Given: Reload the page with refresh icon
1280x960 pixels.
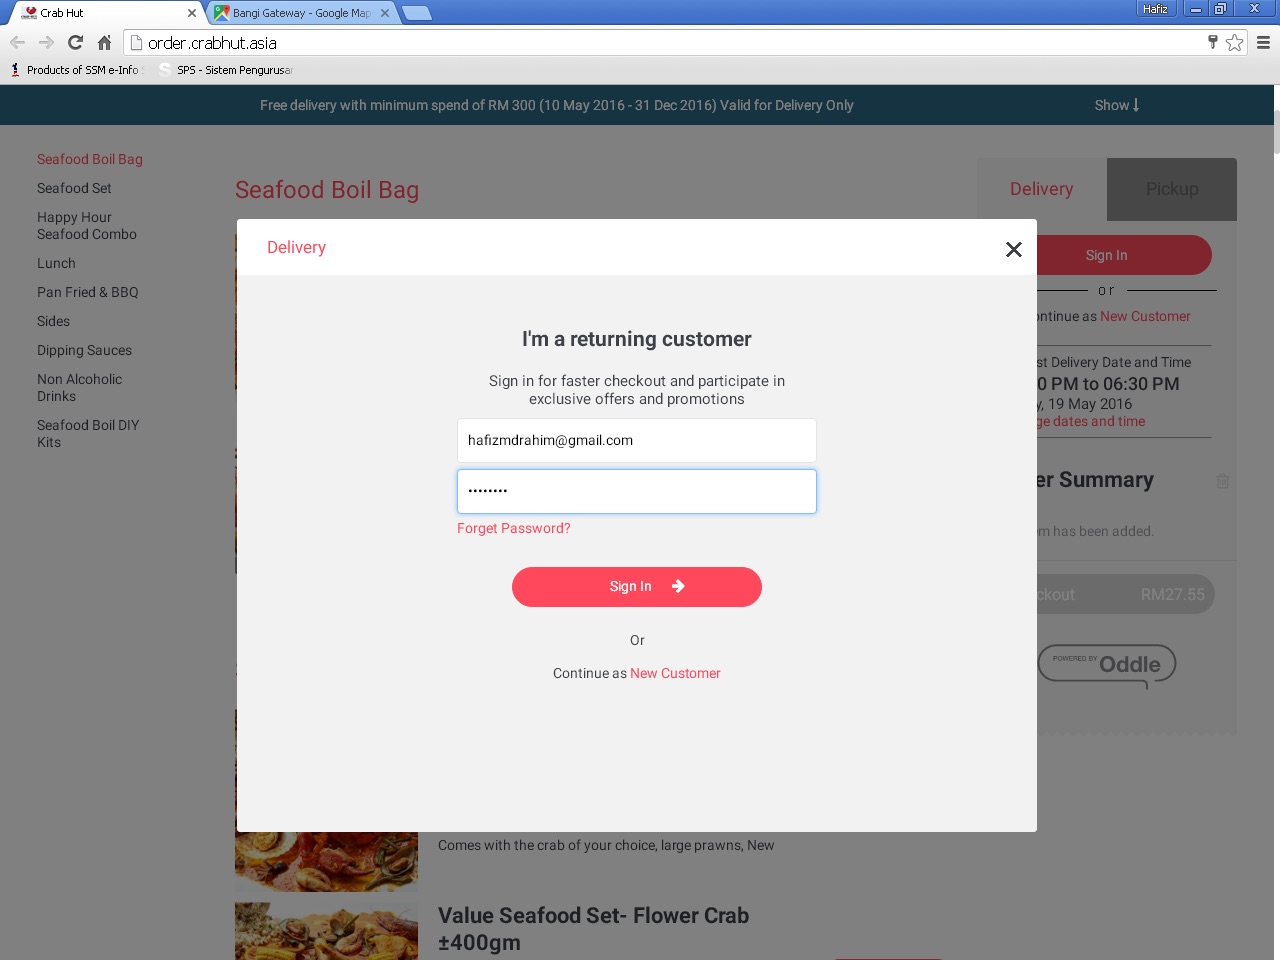Looking at the screenshot, I should pos(75,42).
